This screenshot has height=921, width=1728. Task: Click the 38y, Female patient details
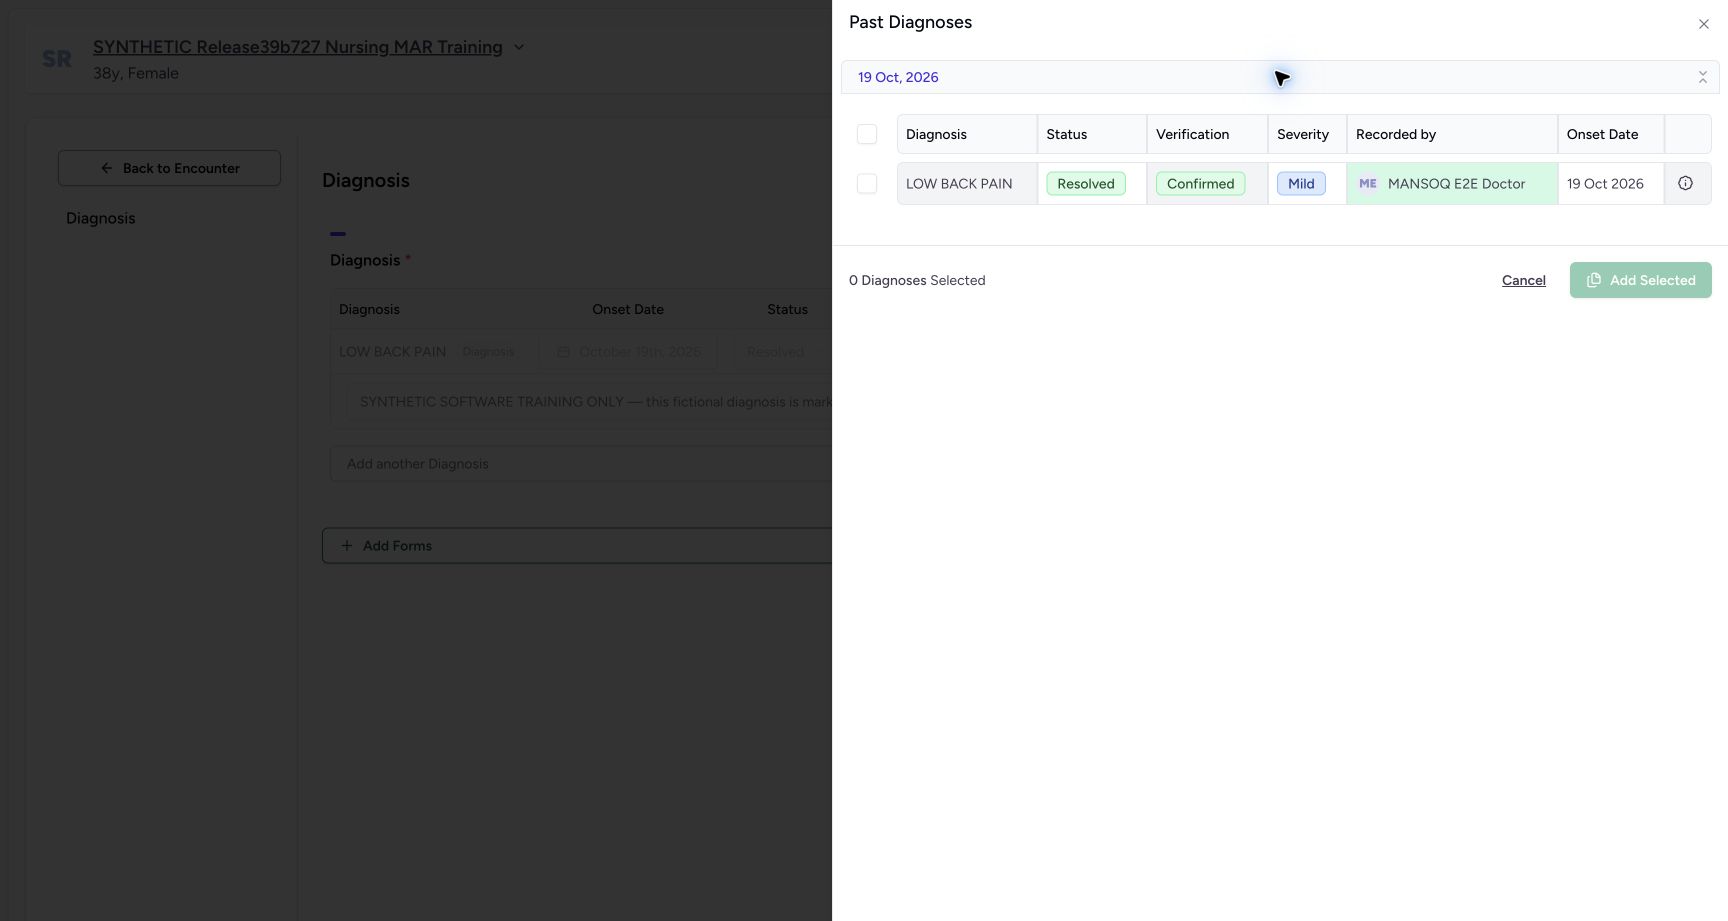pos(136,73)
